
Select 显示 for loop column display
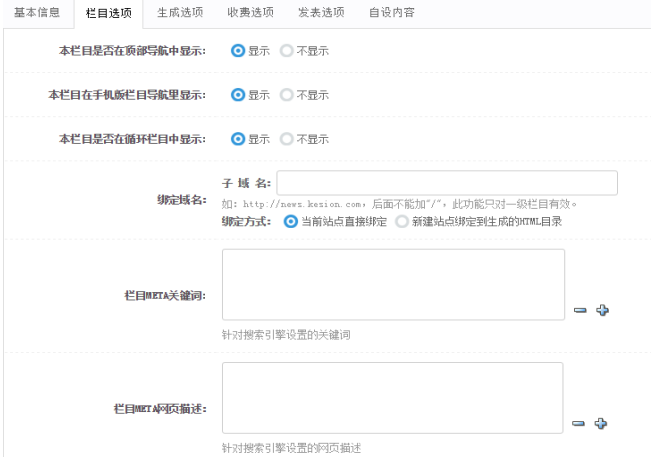(x=238, y=139)
